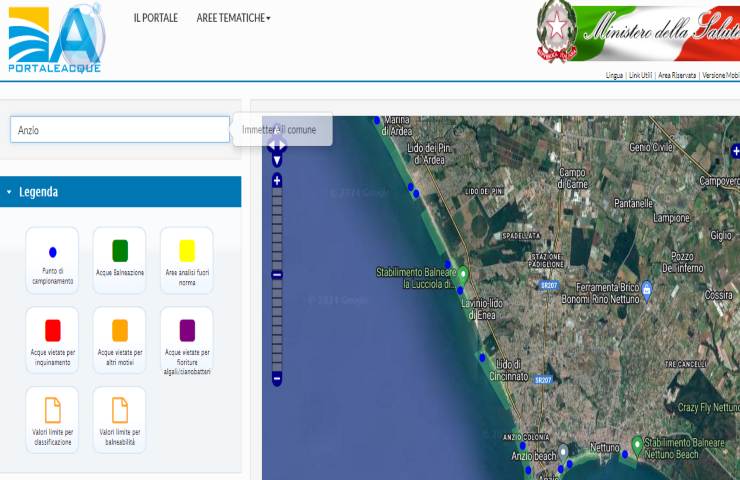The image size is (740, 480).
Task: Open the Link Utili link
Action: 640,75
